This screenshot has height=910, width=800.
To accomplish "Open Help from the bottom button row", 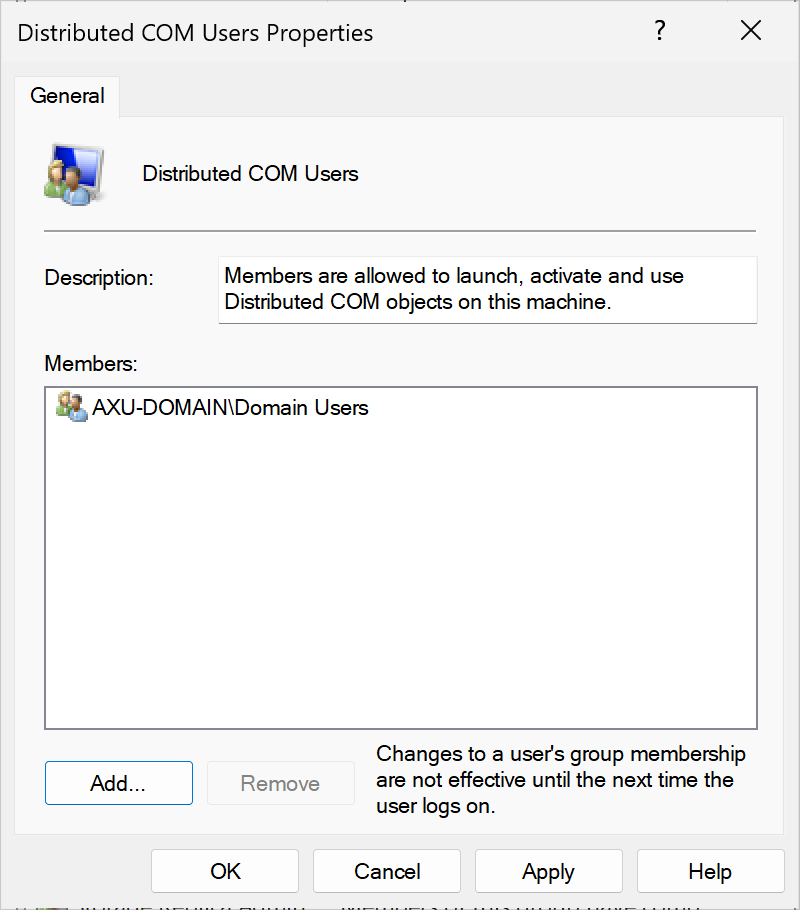I will click(x=710, y=872).
